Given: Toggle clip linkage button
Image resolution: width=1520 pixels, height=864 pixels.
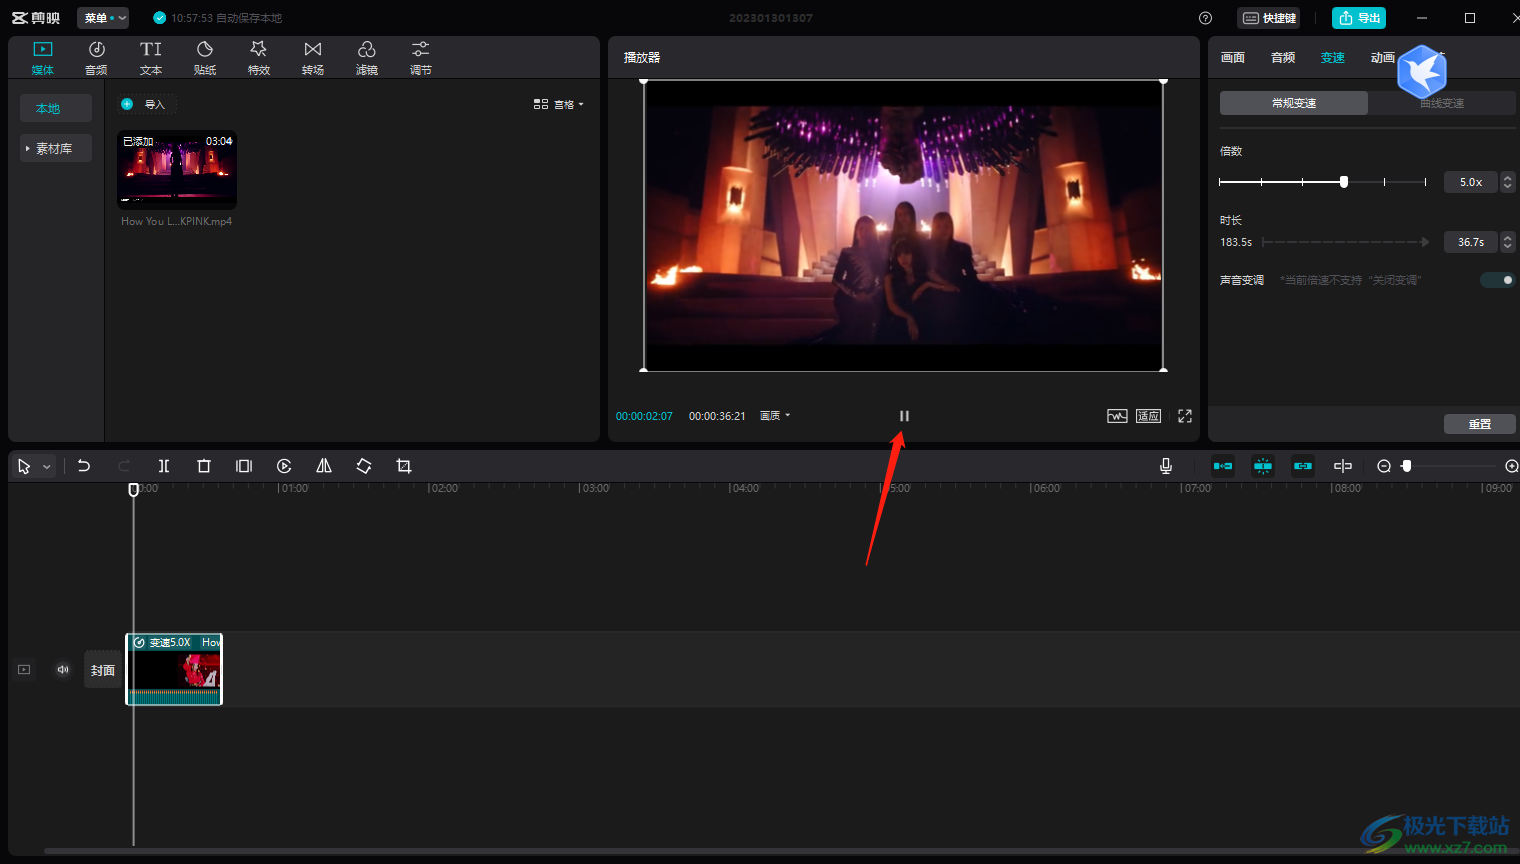Looking at the screenshot, I should click(x=1303, y=466).
